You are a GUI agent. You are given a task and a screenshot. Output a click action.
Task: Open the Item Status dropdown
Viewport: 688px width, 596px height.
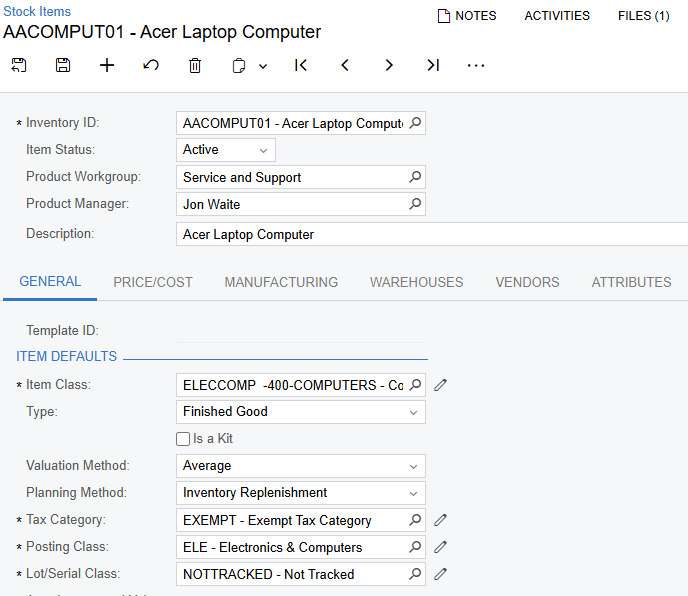[x=226, y=150]
